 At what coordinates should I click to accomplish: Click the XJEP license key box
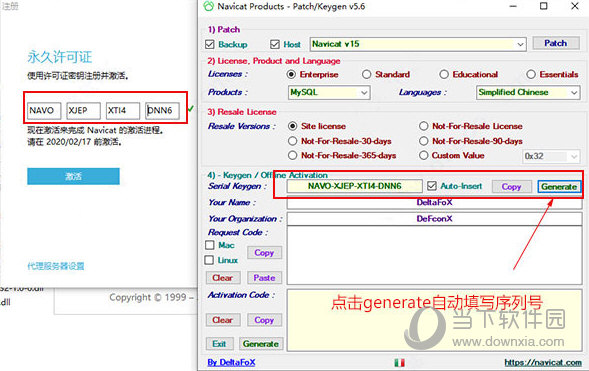tap(83, 111)
